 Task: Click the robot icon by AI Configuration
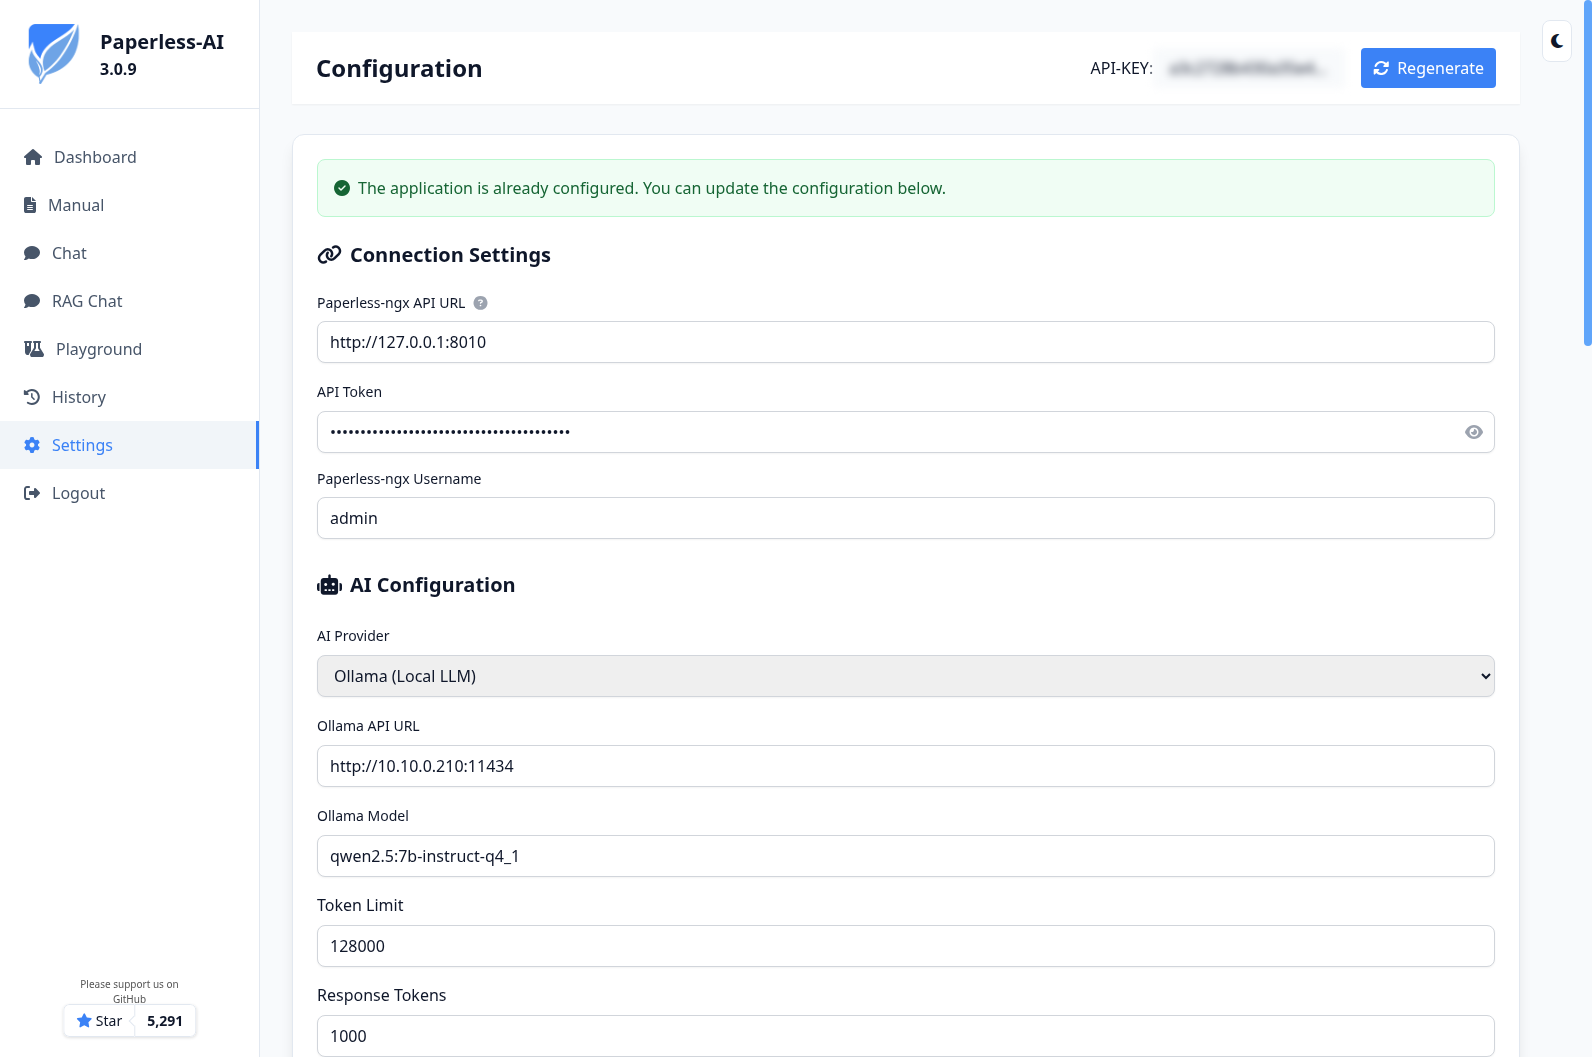(x=329, y=585)
